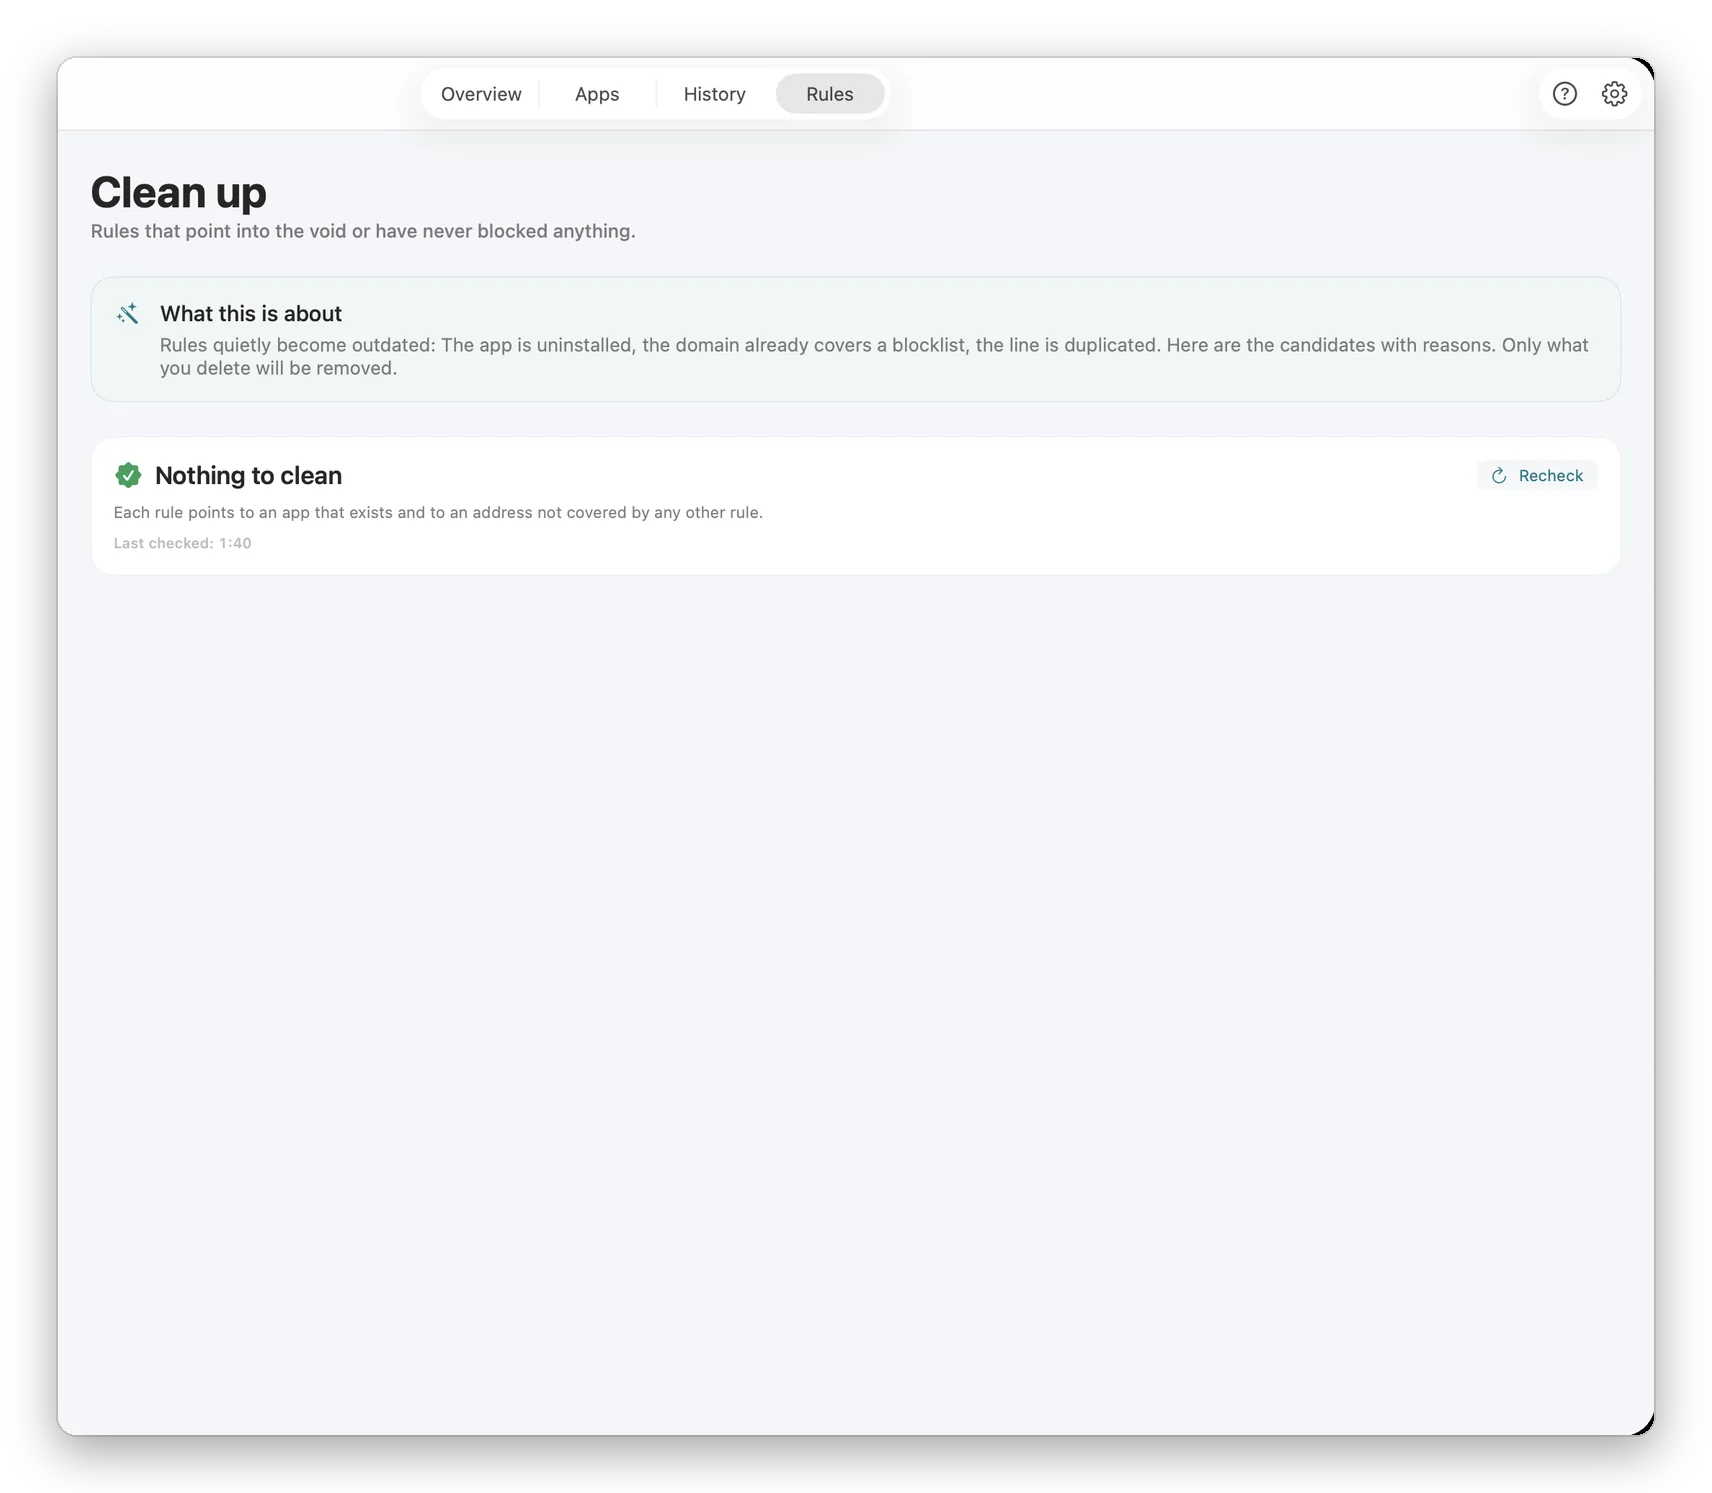Open settings via the gear icon

[1614, 94]
